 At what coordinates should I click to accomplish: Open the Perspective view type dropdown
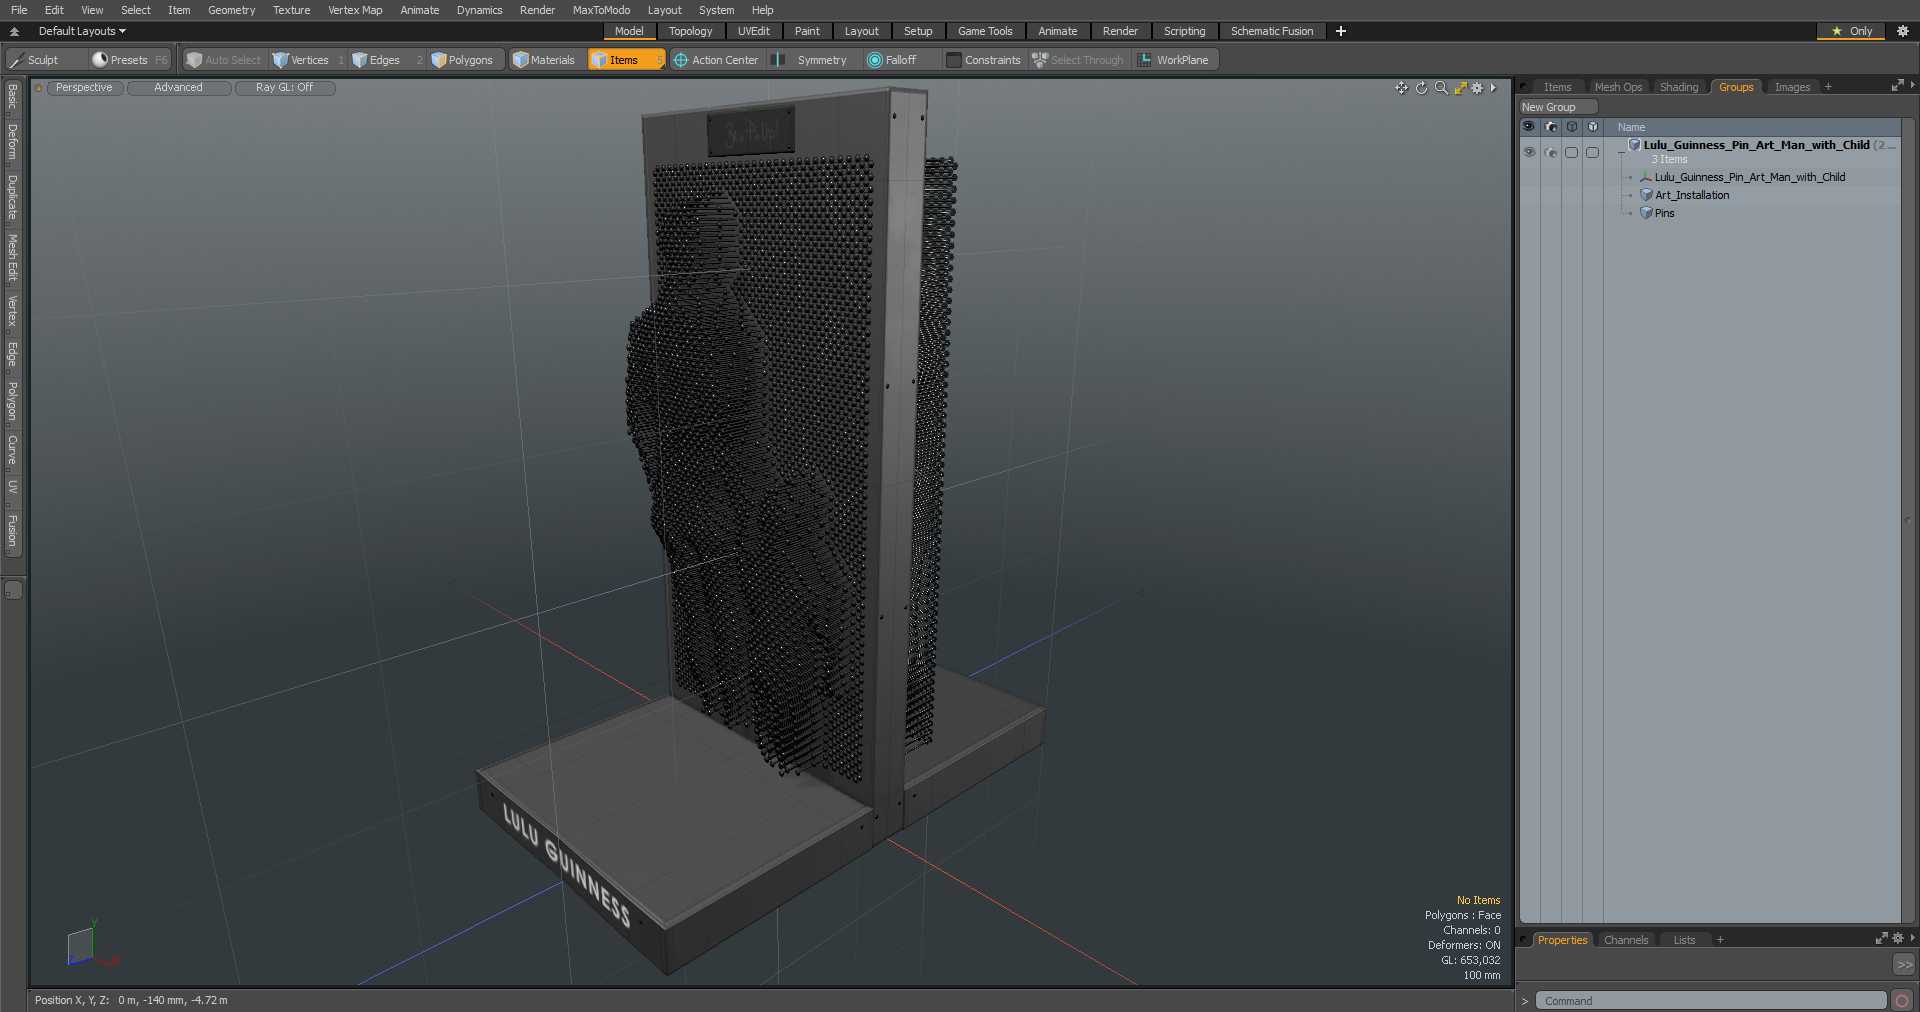coord(84,88)
